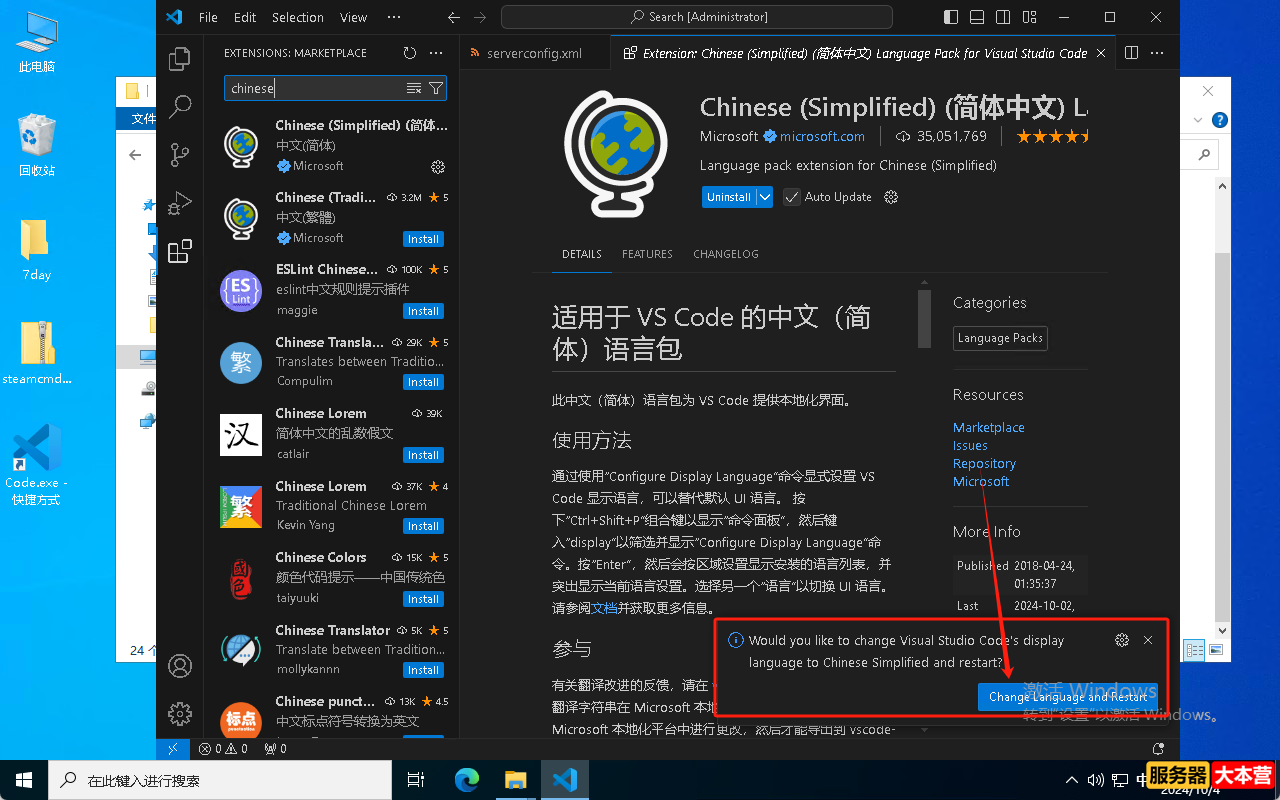1280x800 pixels.
Task: Split the editor to the right
Action: tap(1131, 53)
